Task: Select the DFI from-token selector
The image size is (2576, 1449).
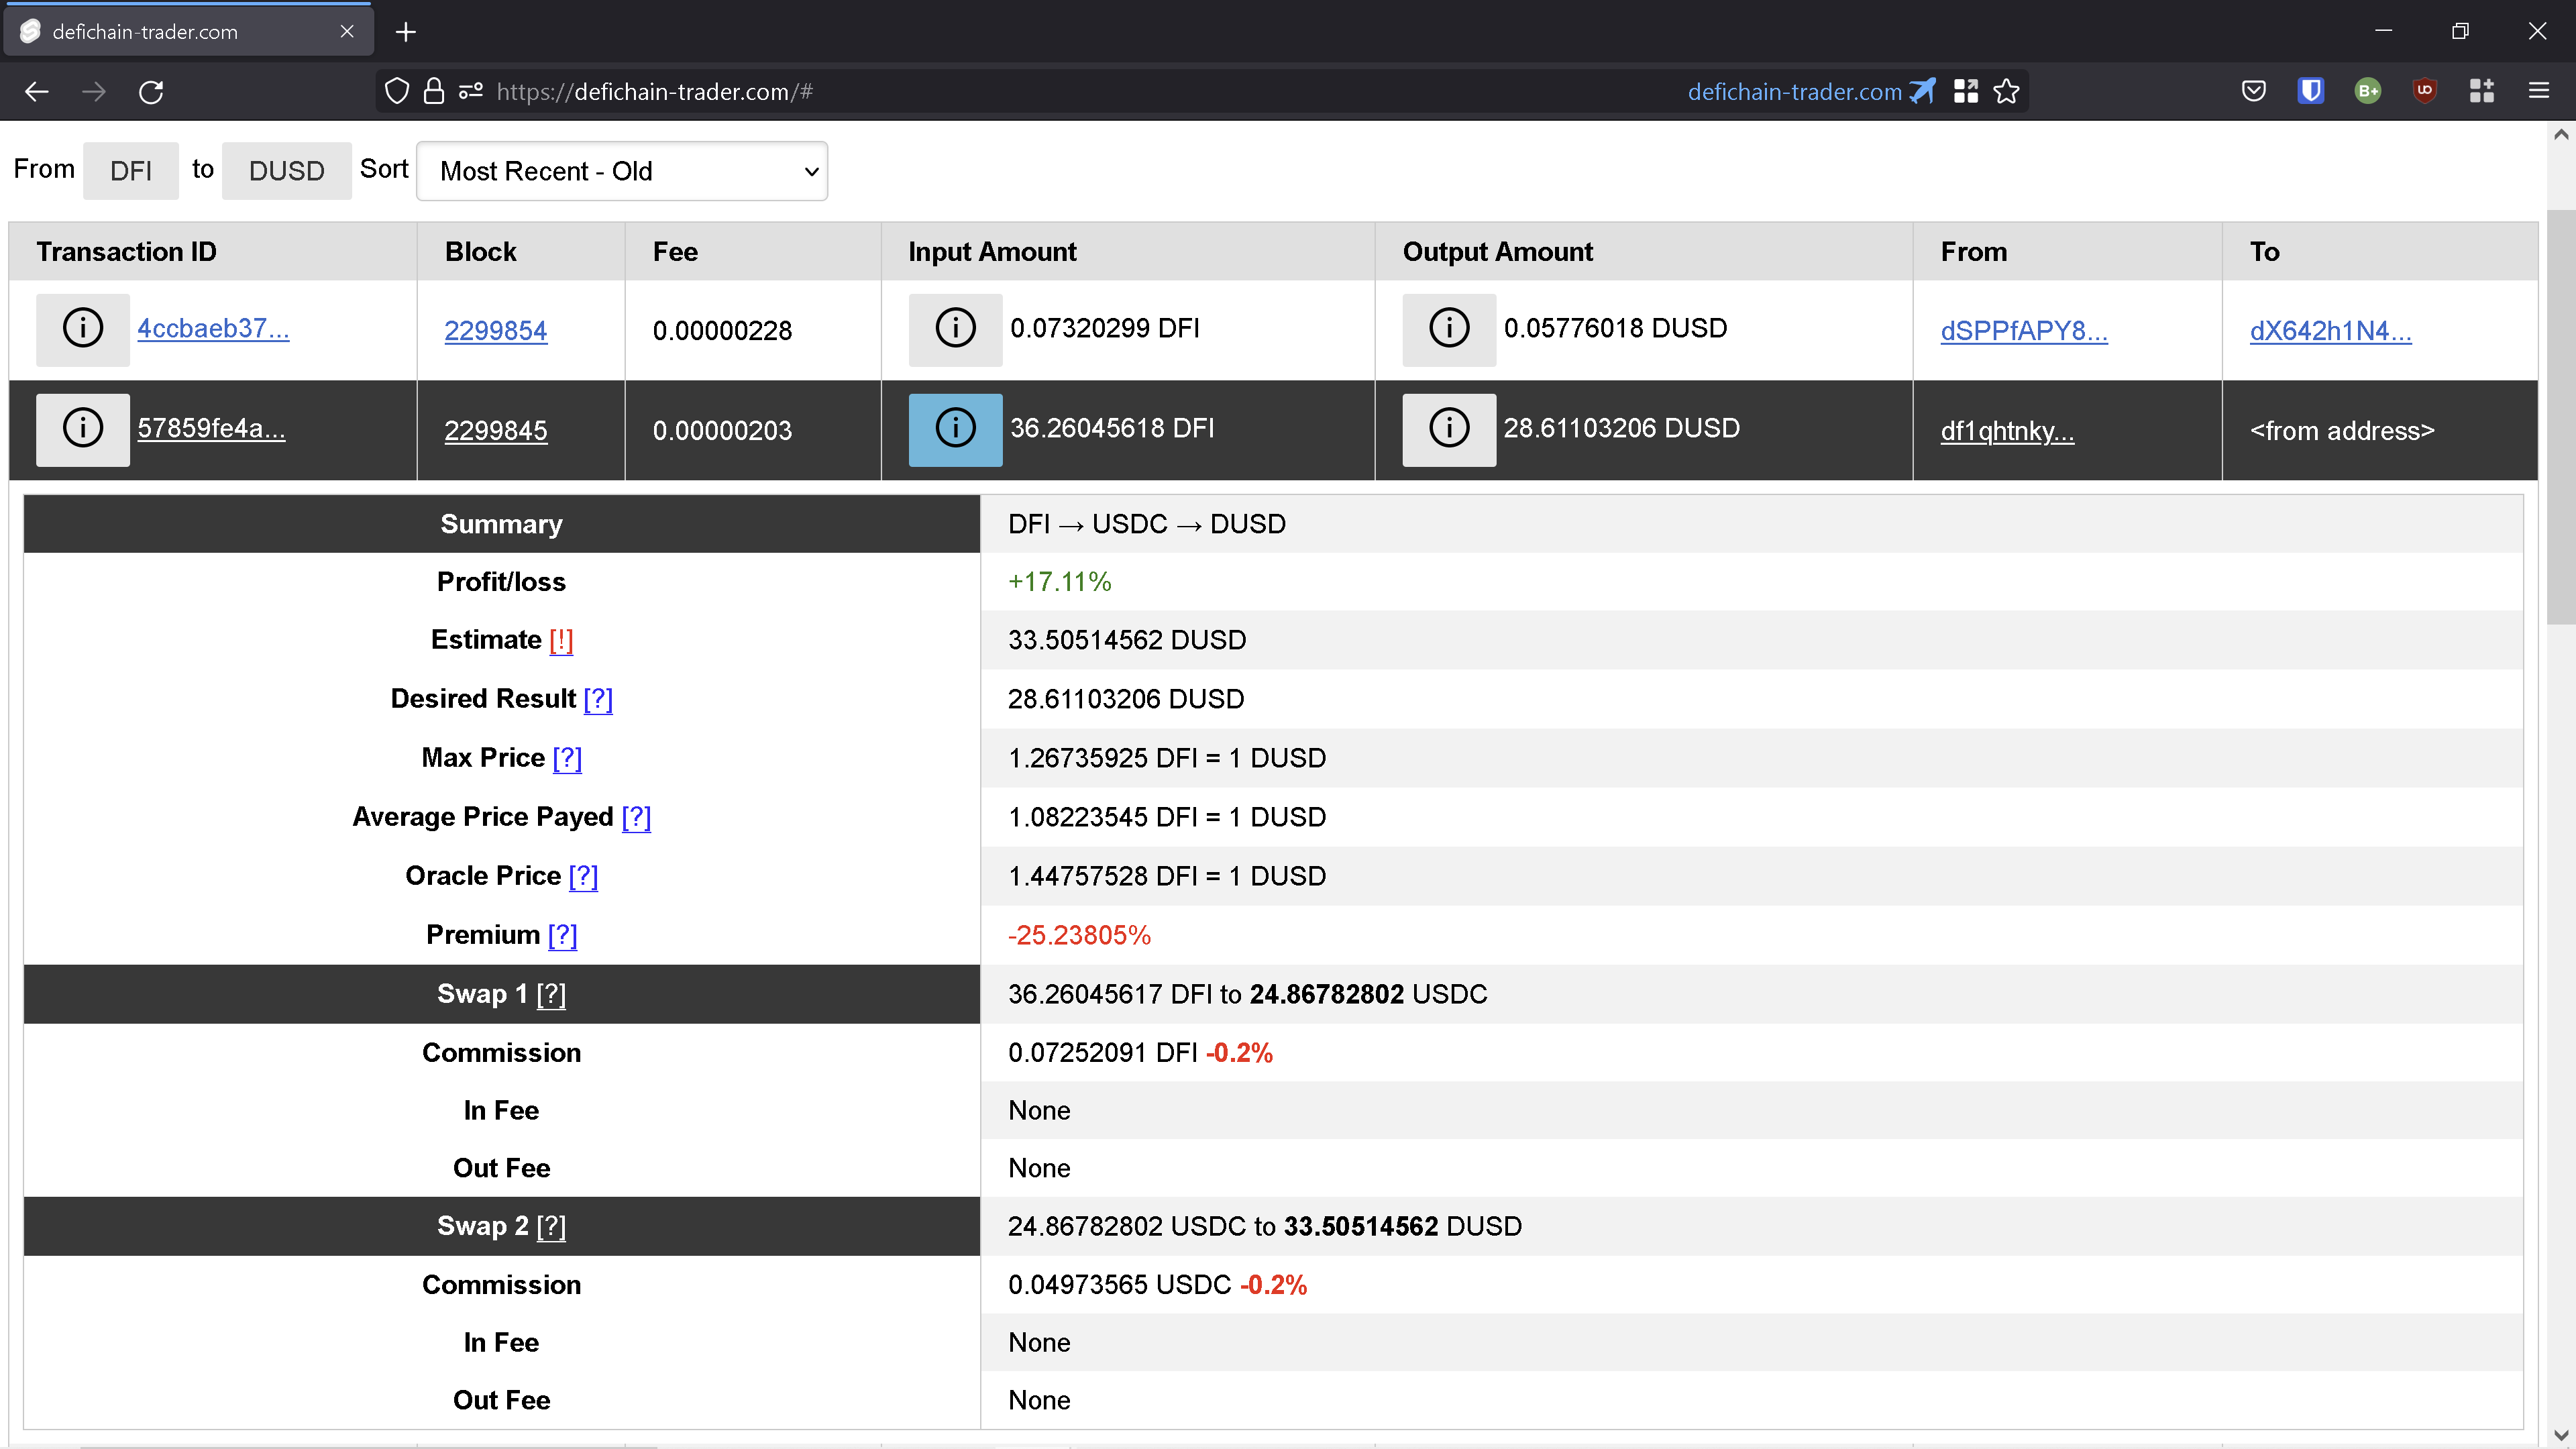Action: (x=130, y=171)
